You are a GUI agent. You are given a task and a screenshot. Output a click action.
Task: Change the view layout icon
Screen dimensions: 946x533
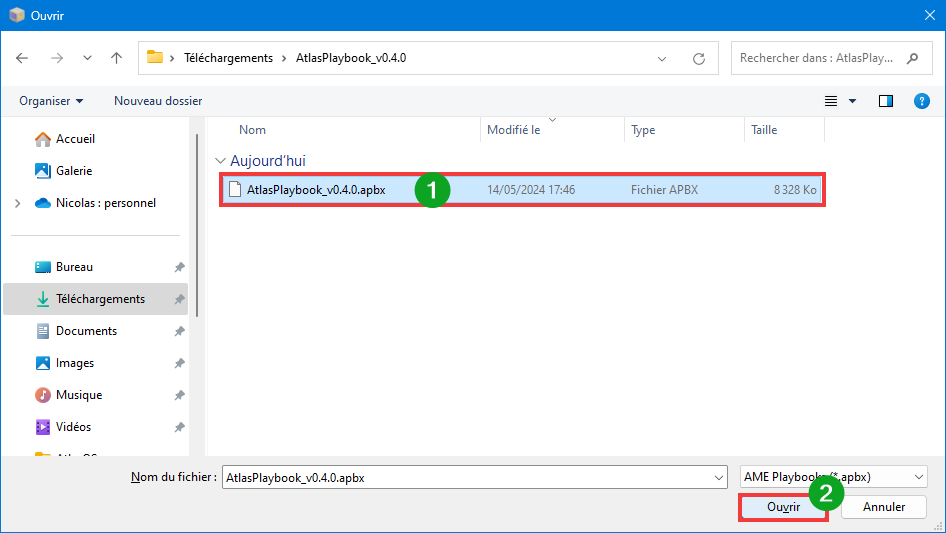tap(831, 101)
